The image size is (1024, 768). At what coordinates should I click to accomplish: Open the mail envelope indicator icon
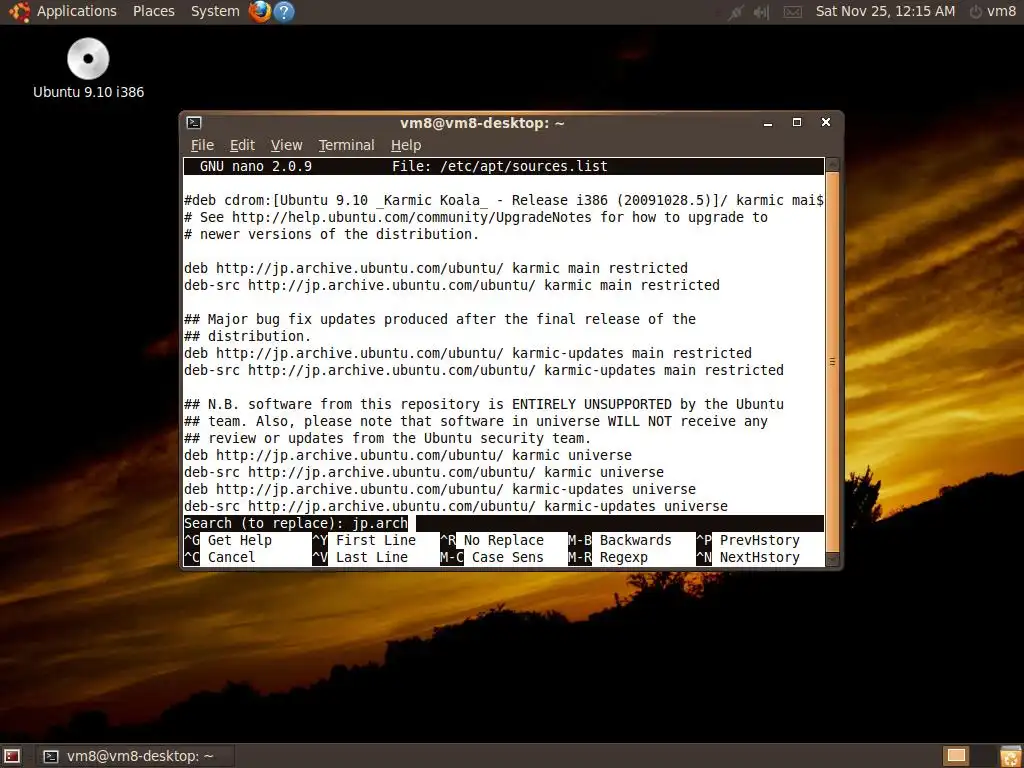[x=792, y=12]
